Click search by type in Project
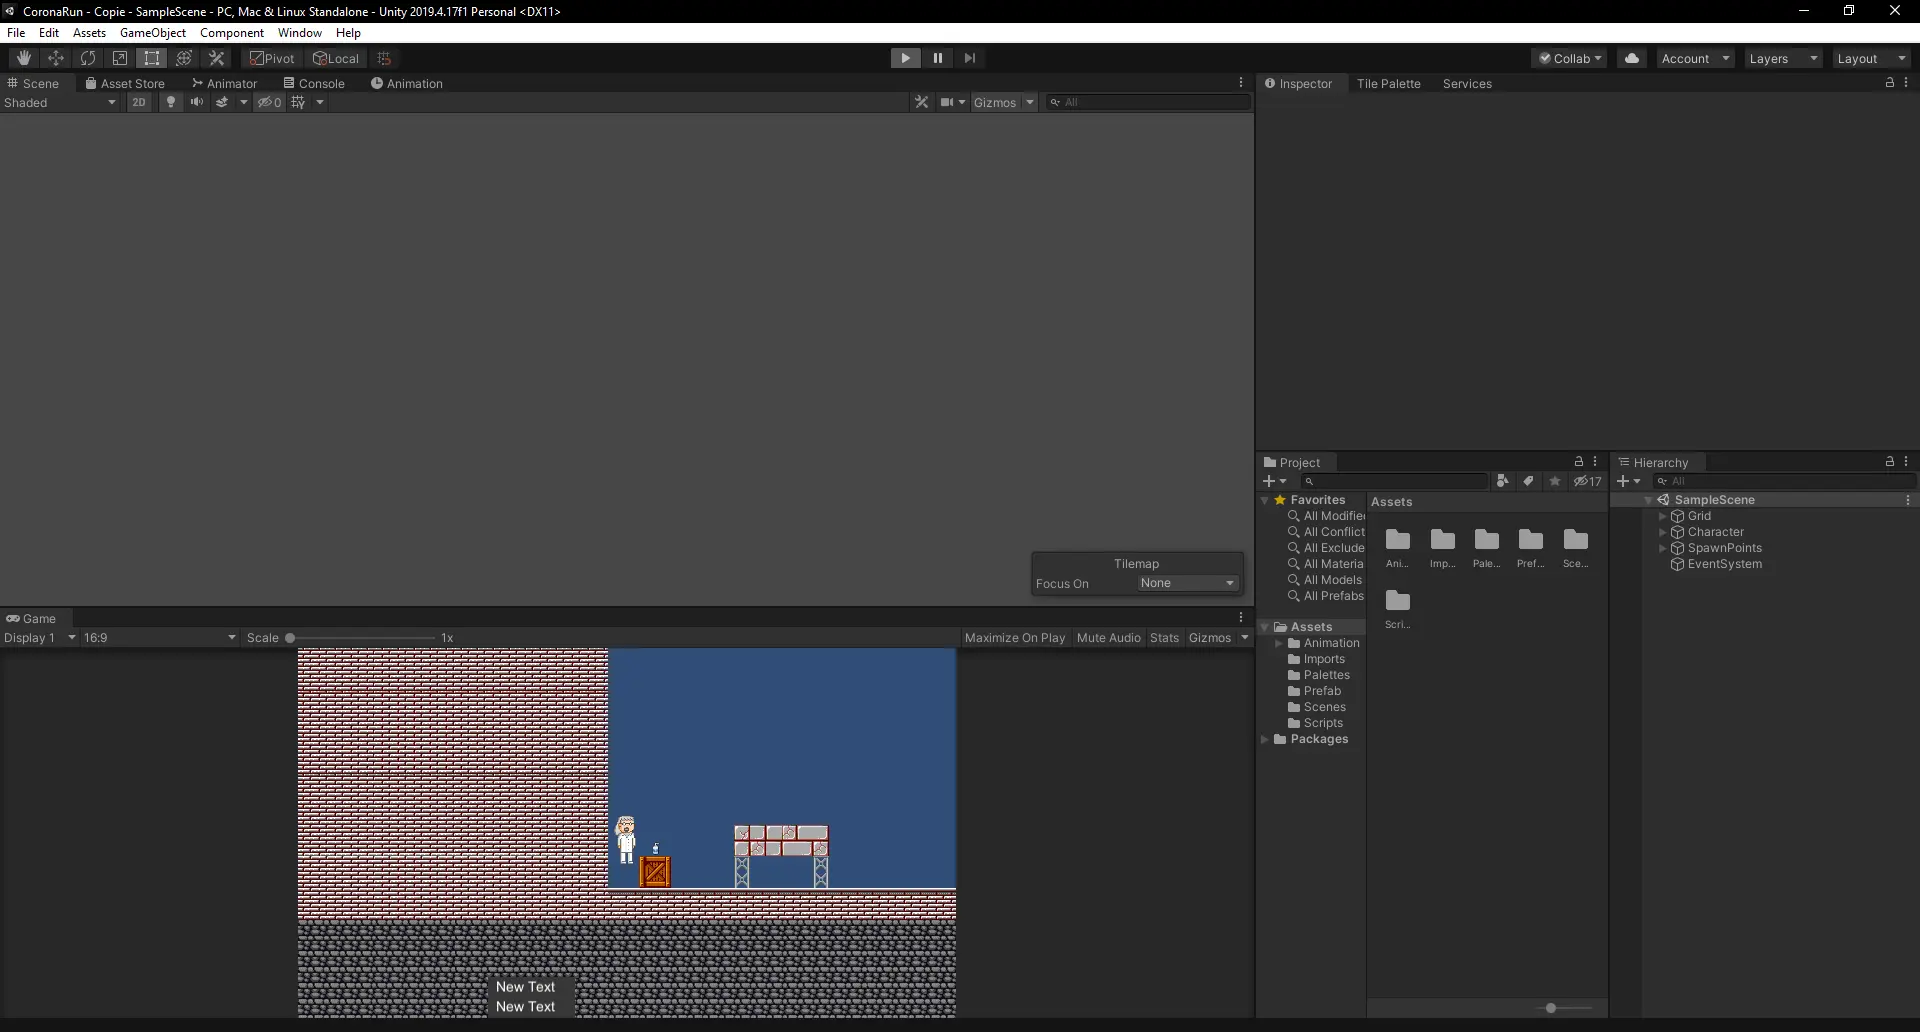Image resolution: width=1920 pixels, height=1032 pixels. tap(1502, 481)
